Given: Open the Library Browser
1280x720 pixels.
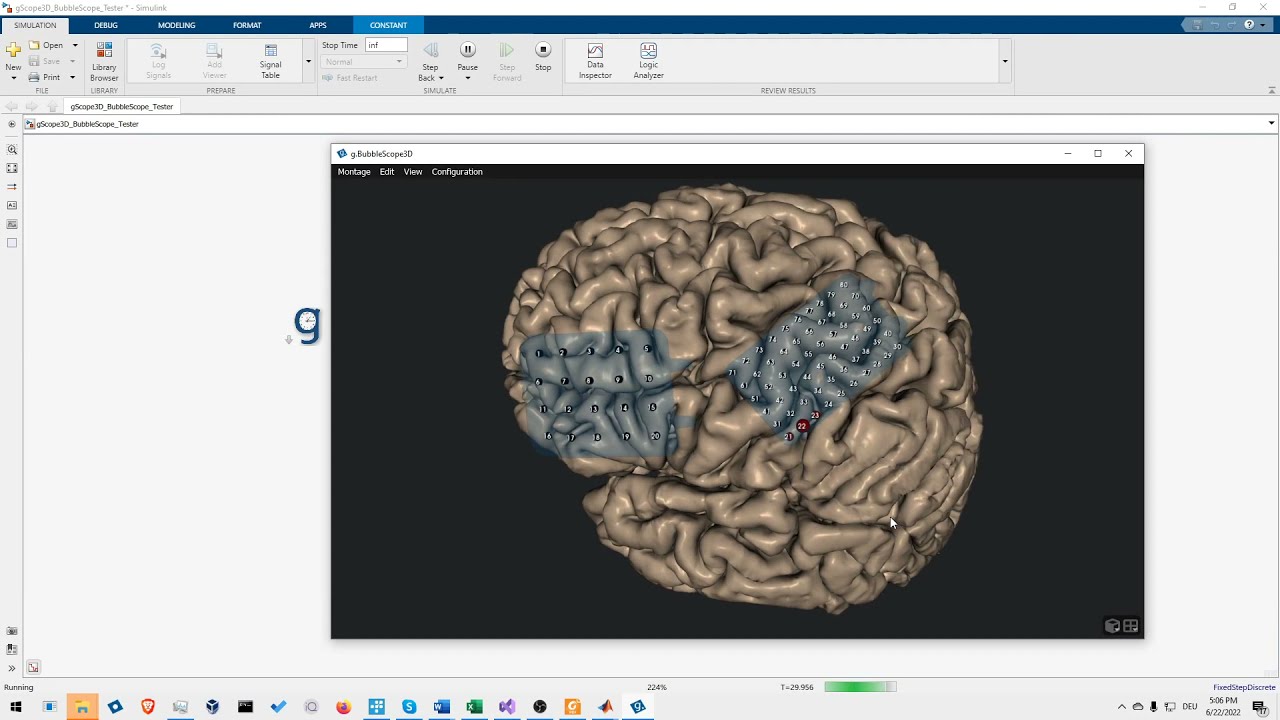Looking at the screenshot, I should (x=104, y=61).
